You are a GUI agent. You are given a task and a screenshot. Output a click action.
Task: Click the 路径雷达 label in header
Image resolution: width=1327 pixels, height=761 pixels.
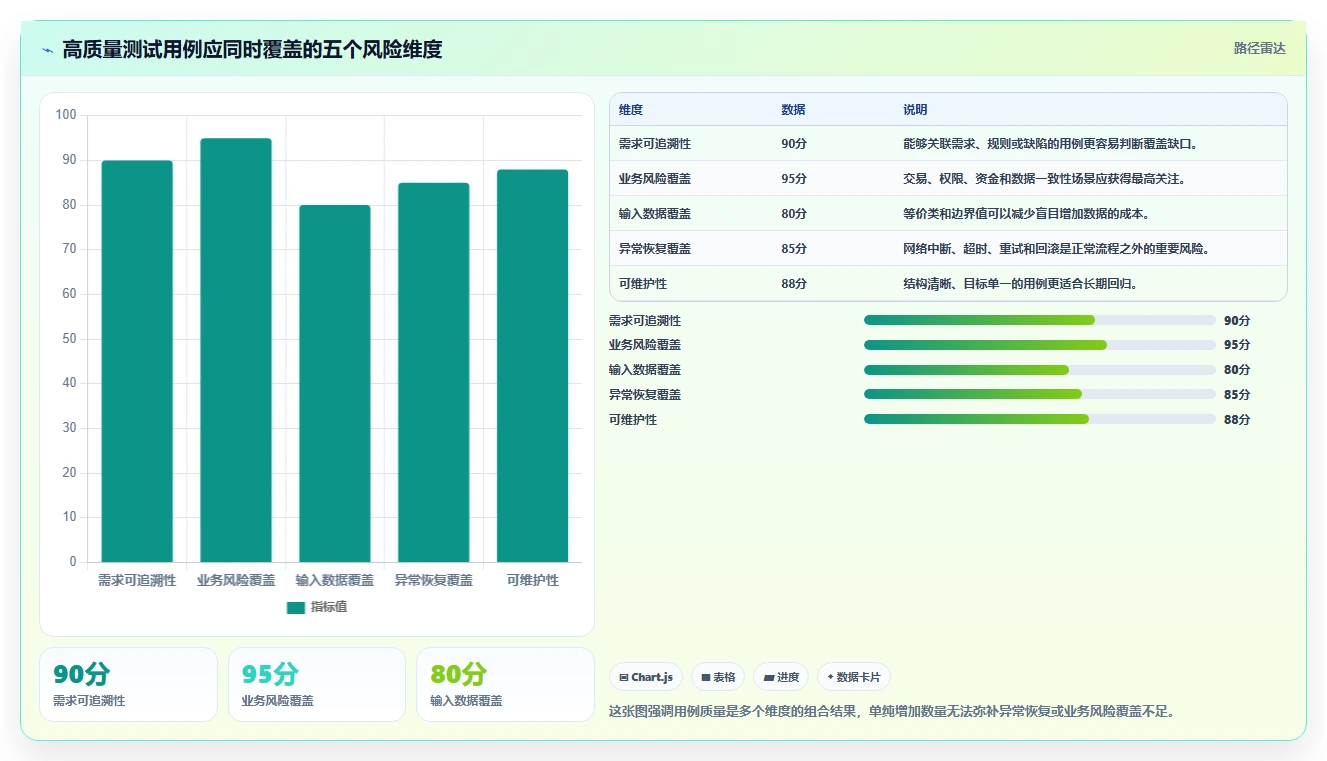coord(1260,48)
